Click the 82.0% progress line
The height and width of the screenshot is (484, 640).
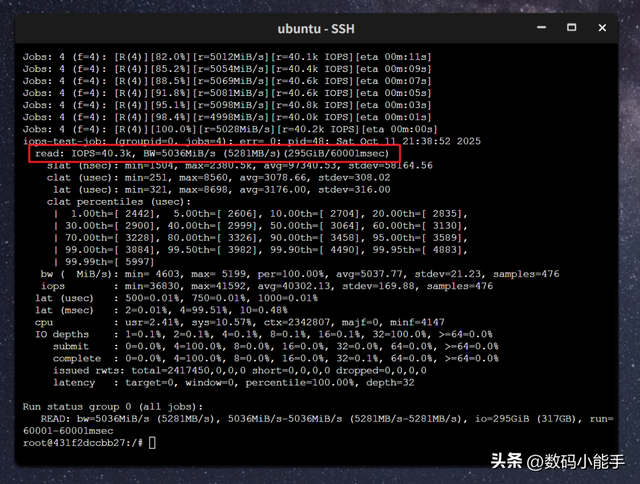coord(227,57)
